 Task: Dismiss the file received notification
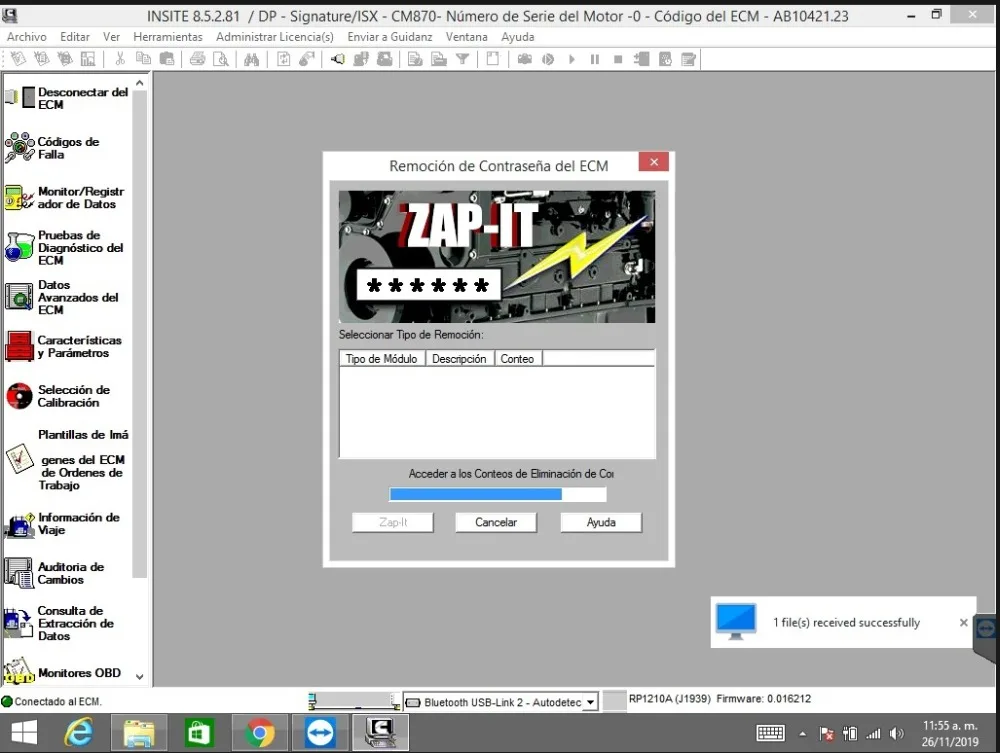964,622
